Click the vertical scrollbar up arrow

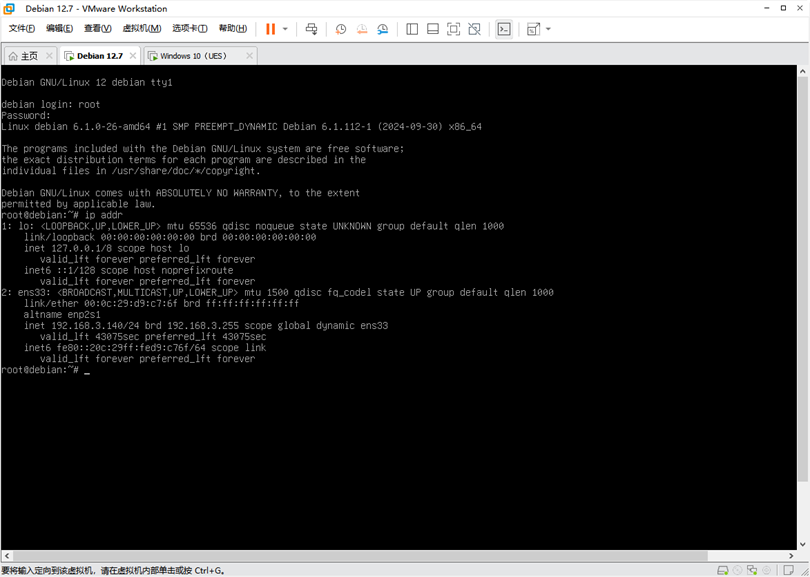803,71
